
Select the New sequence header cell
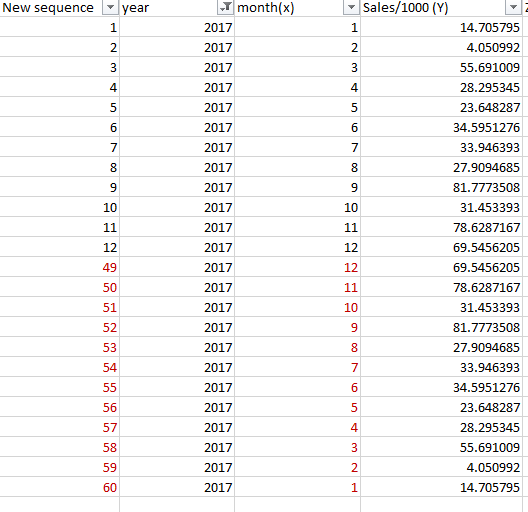pos(60,8)
